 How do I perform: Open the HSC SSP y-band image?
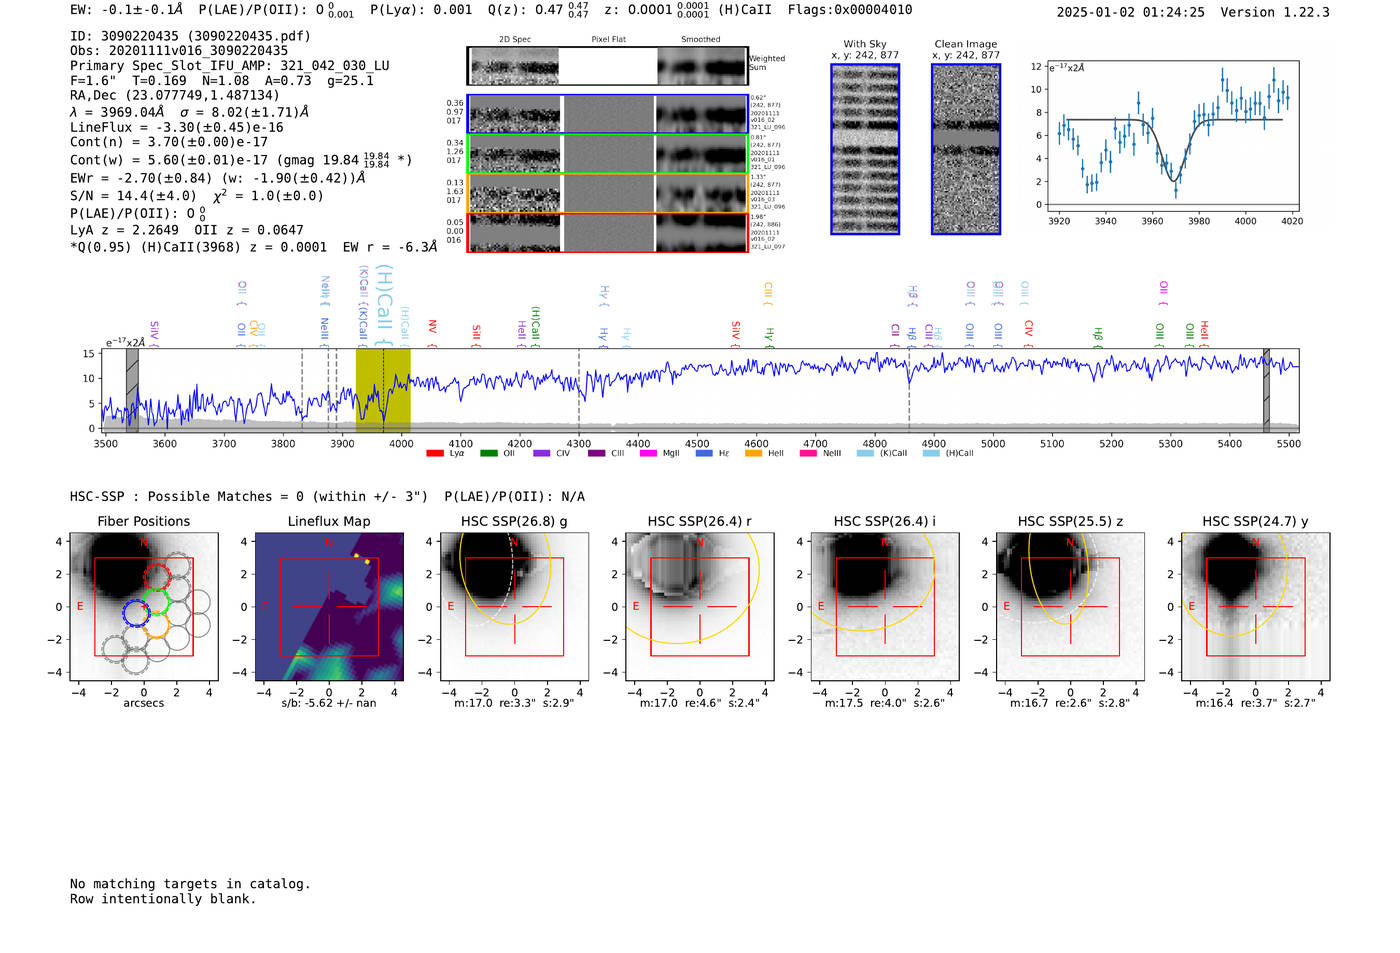[x=1256, y=607]
